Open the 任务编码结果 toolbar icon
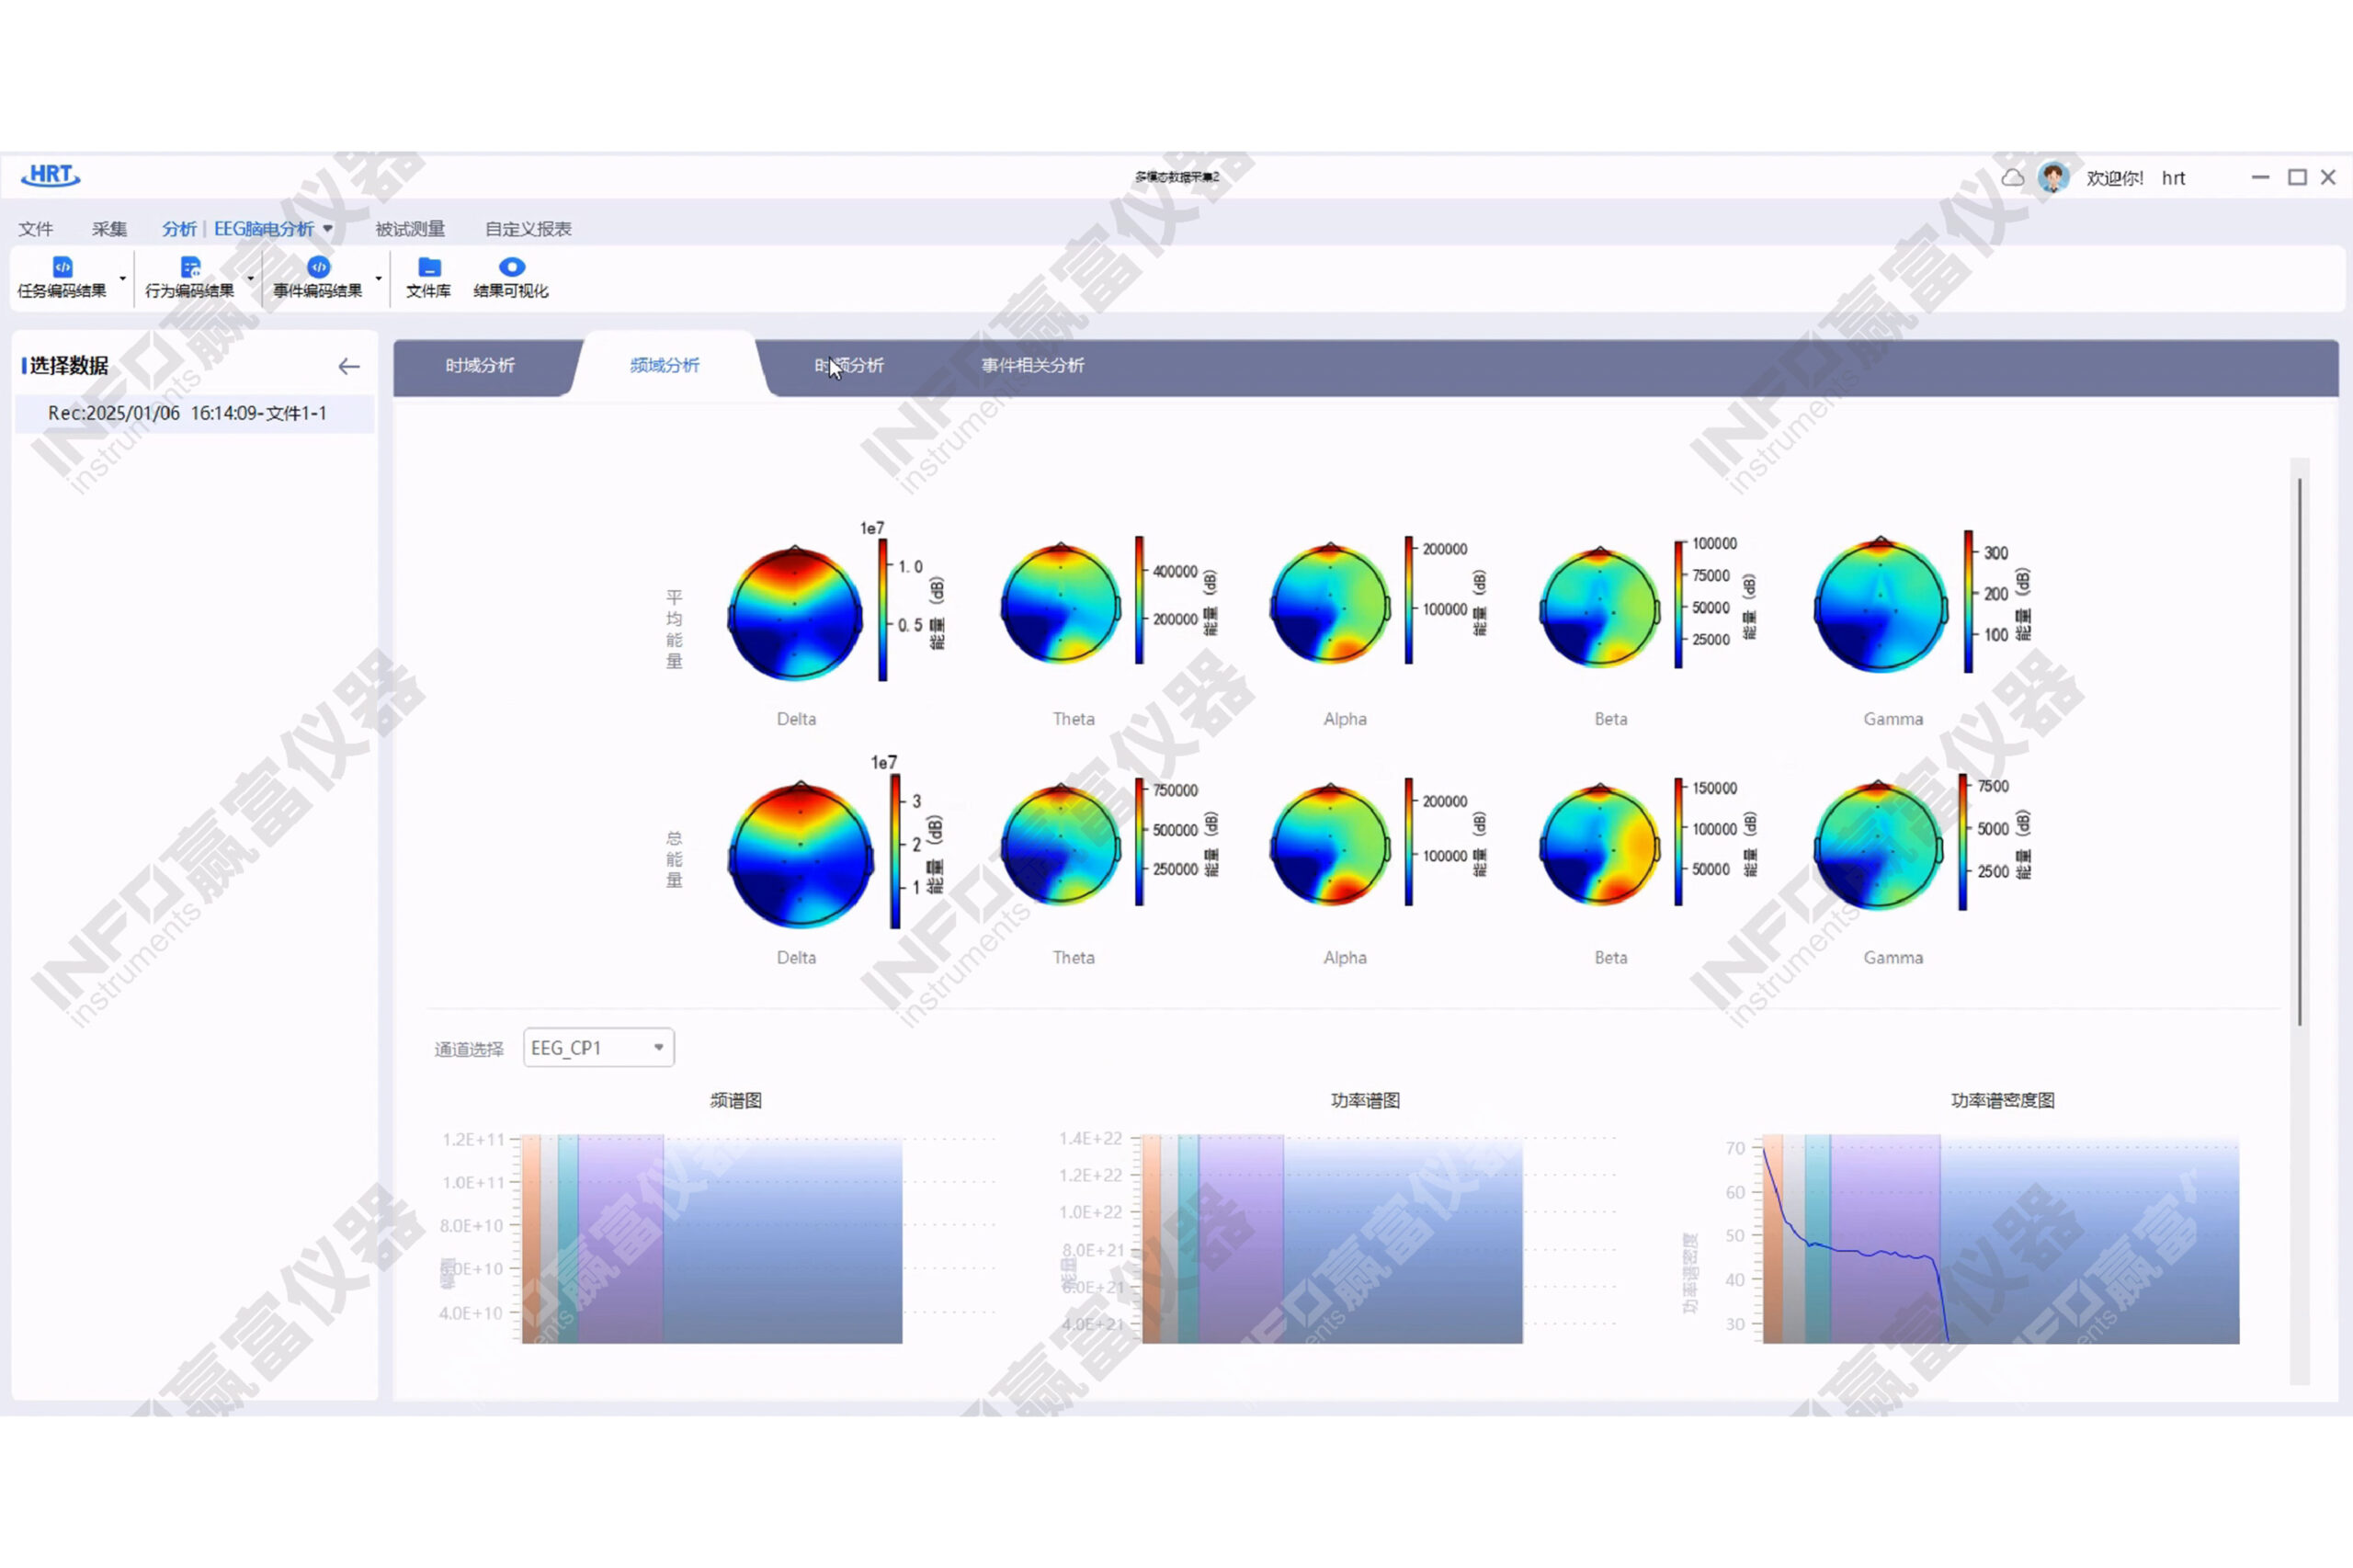This screenshot has width=2353, height=1568. tap(62, 267)
